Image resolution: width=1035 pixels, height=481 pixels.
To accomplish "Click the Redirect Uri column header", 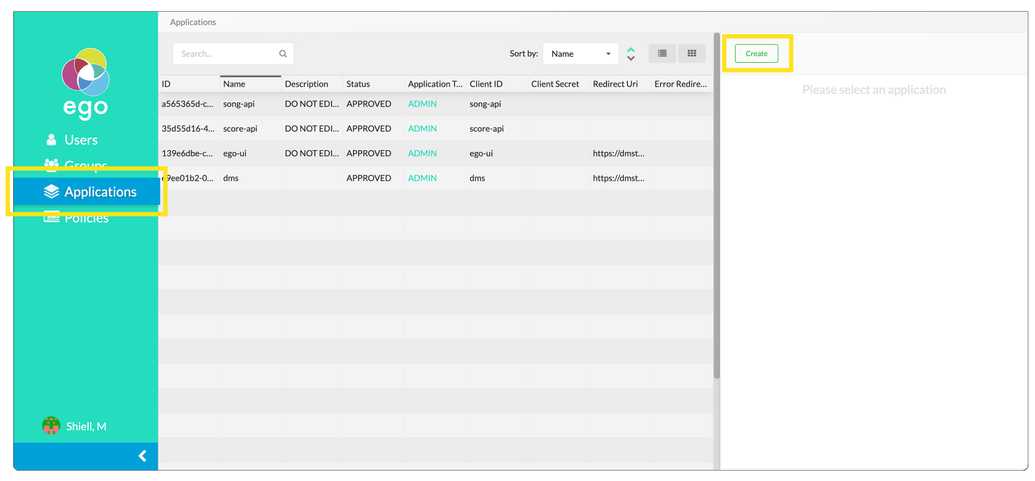I will pos(615,84).
